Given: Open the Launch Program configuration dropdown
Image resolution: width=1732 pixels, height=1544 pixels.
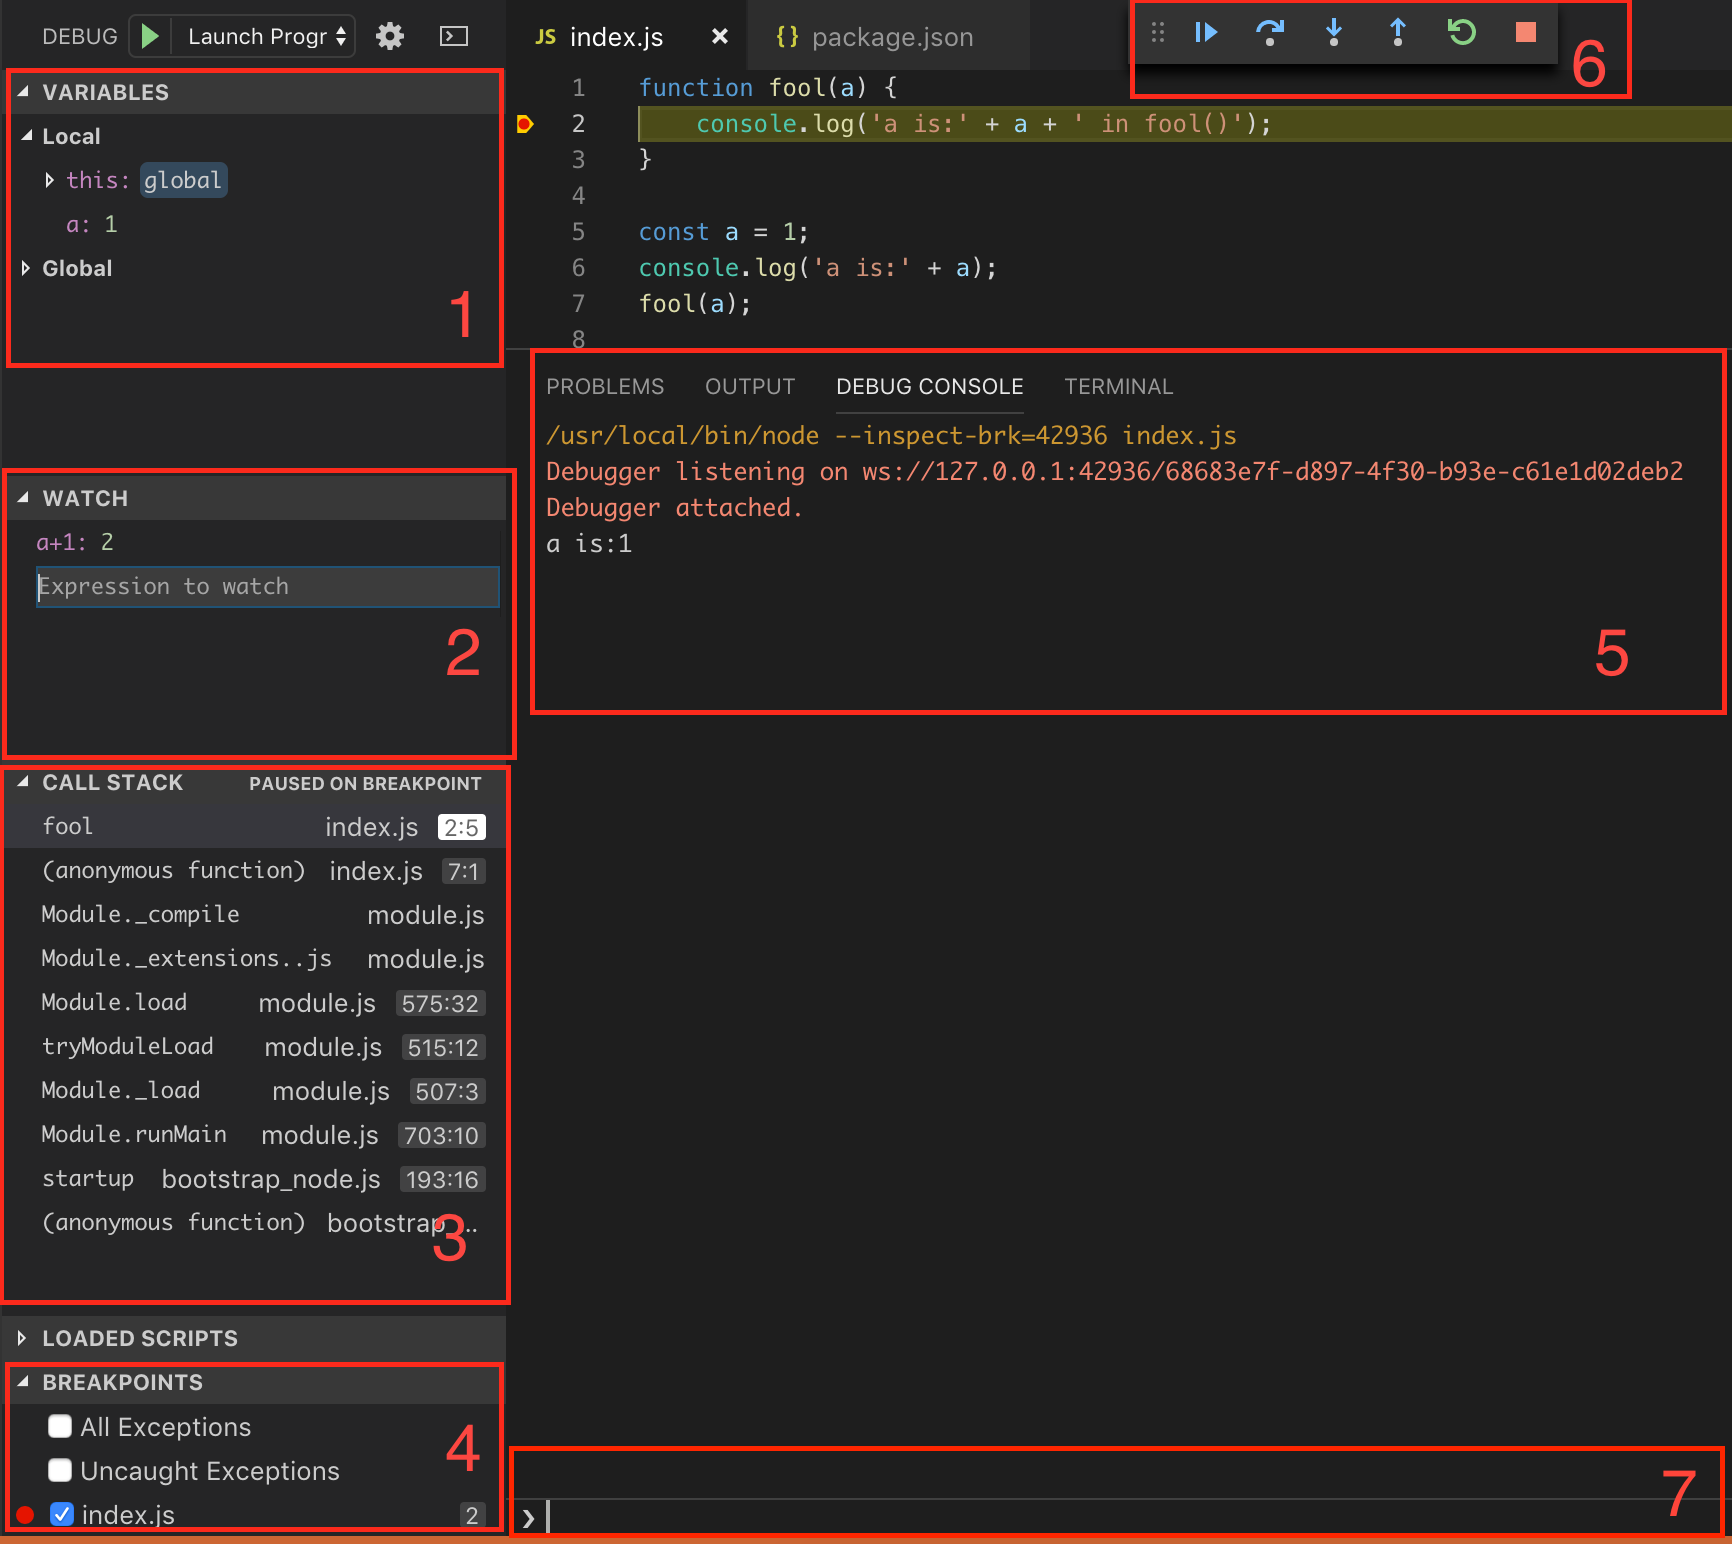Looking at the screenshot, I should click(x=266, y=37).
